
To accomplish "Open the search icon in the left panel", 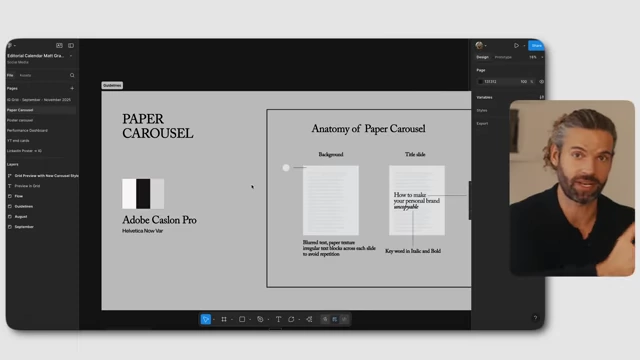I will (x=72, y=75).
